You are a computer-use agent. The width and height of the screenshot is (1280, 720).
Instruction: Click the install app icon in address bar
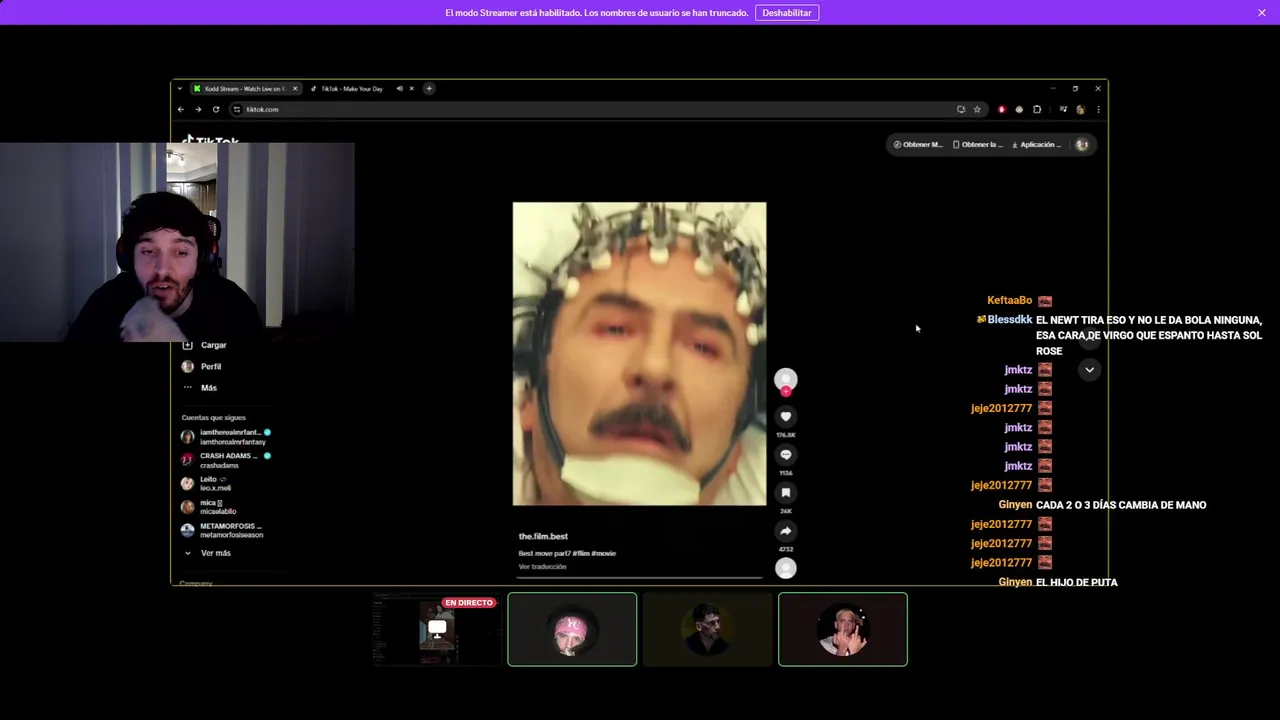[961, 109]
